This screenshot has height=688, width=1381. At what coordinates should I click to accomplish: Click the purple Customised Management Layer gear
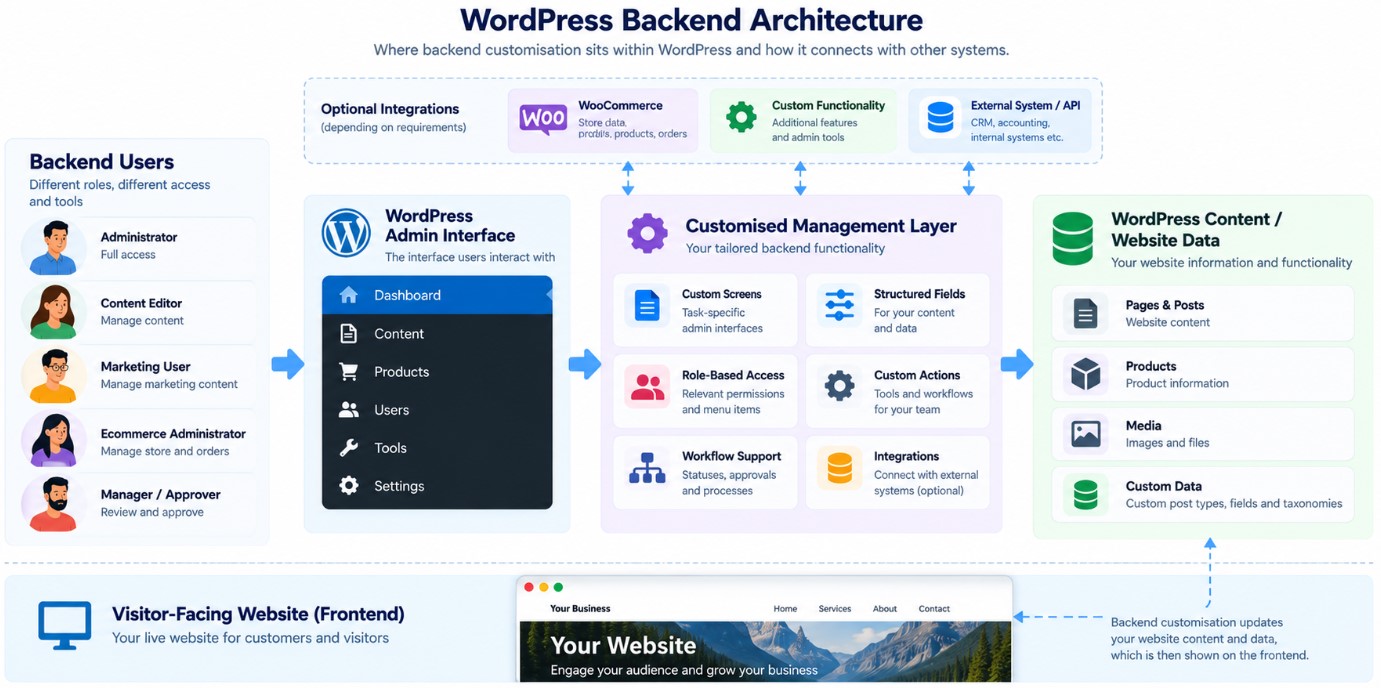pyautogui.click(x=647, y=233)
